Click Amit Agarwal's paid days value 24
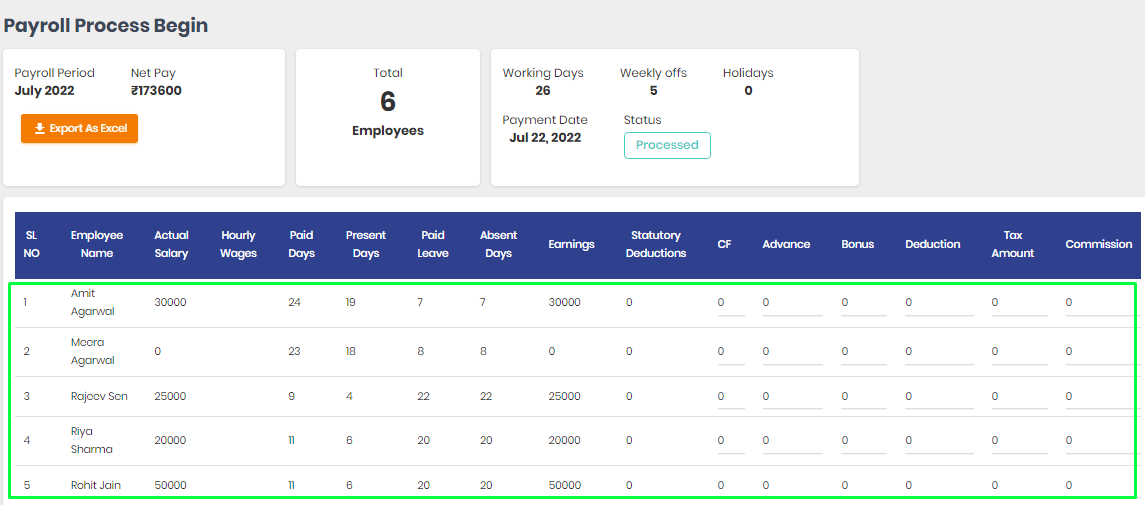Viewport: 1145px width, 505px height. [x=295, y=302]
